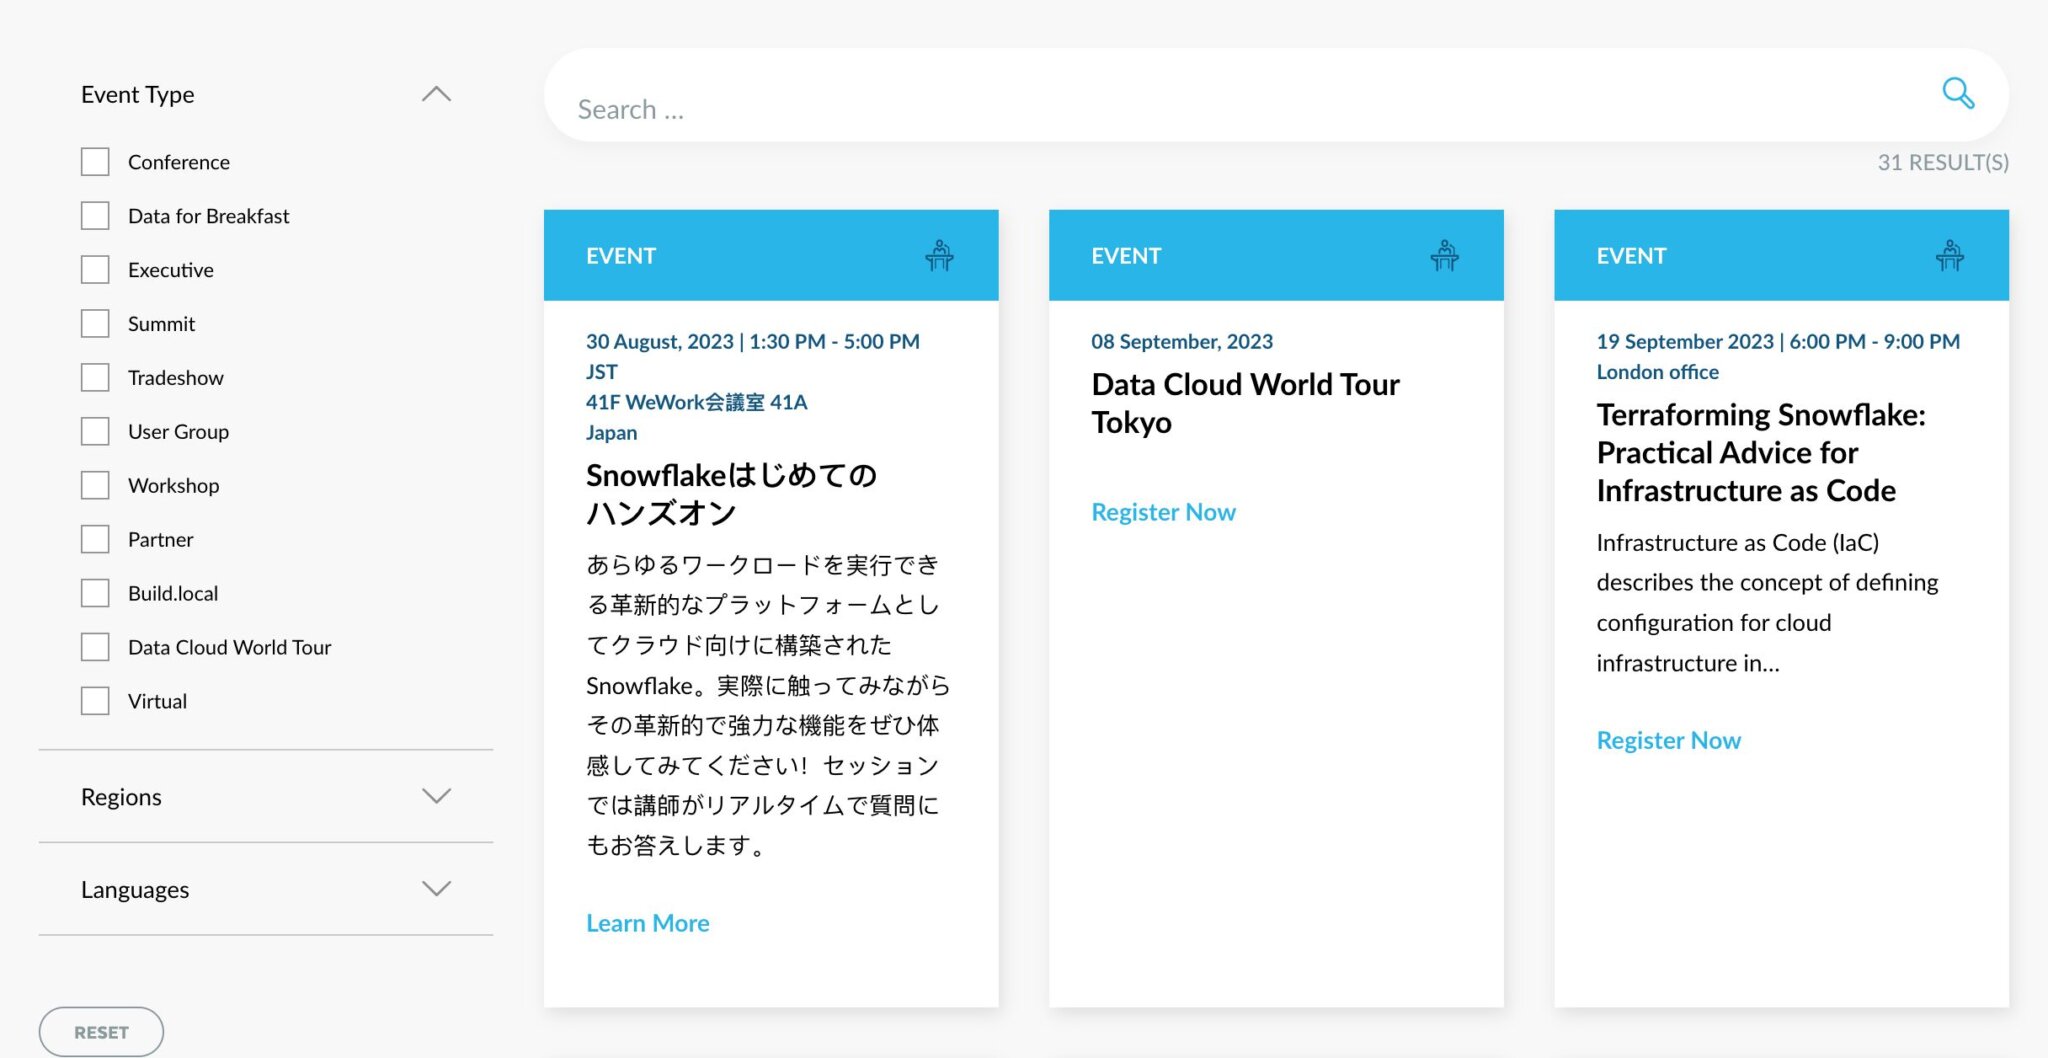
Task: Click the Regions heading label
Action: point(121,797)
